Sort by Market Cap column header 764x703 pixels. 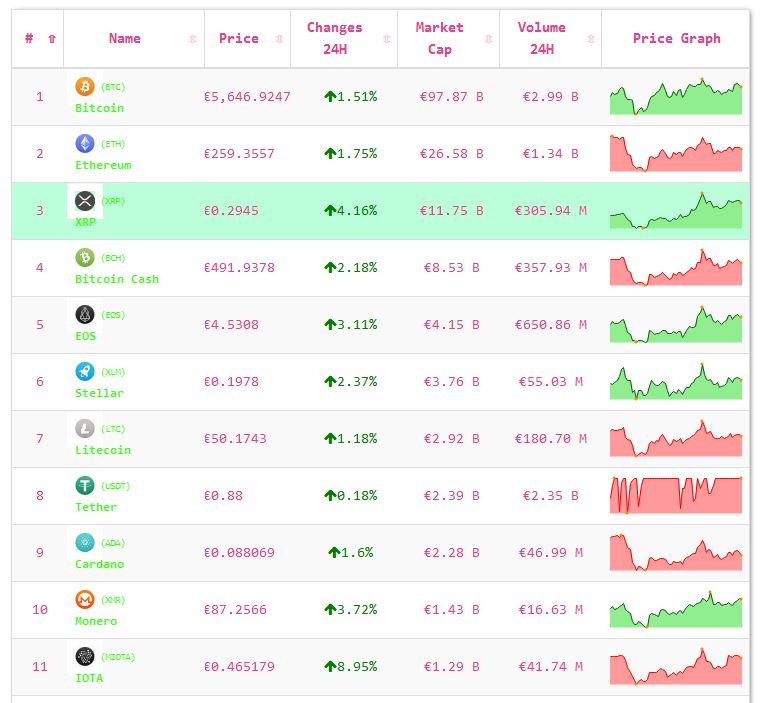440,38
